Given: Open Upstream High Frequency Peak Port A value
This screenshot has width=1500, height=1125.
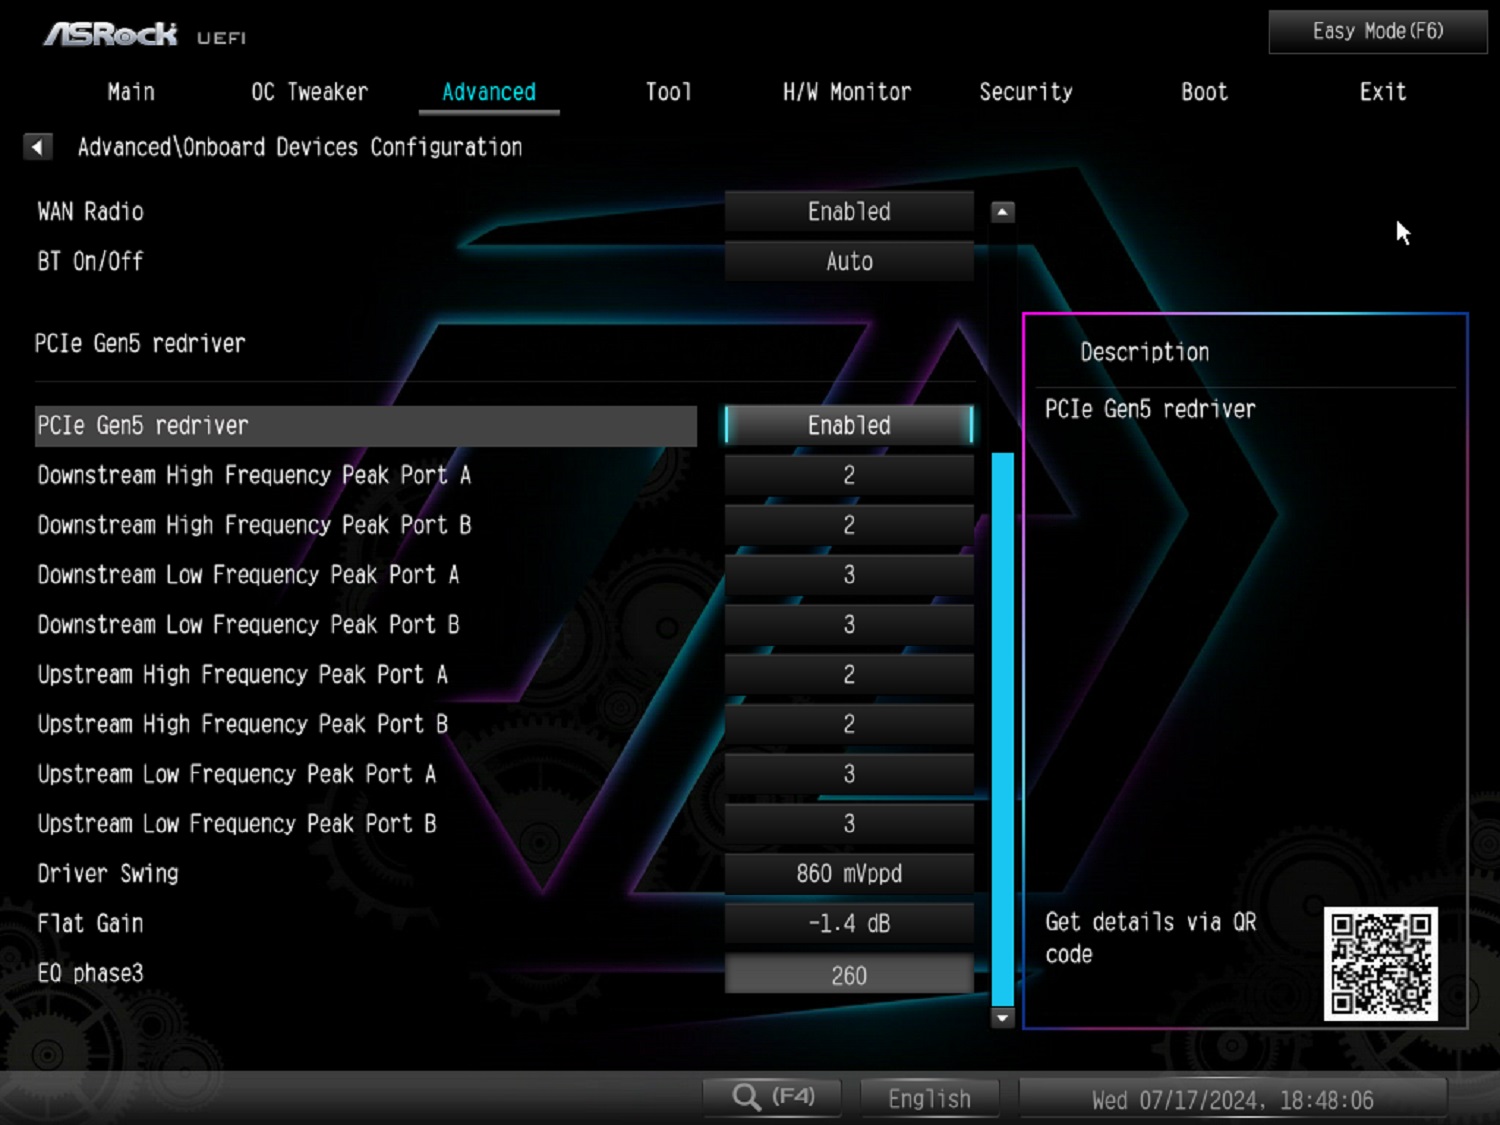Looking at the screenshot, I should (x=849, y=675).
